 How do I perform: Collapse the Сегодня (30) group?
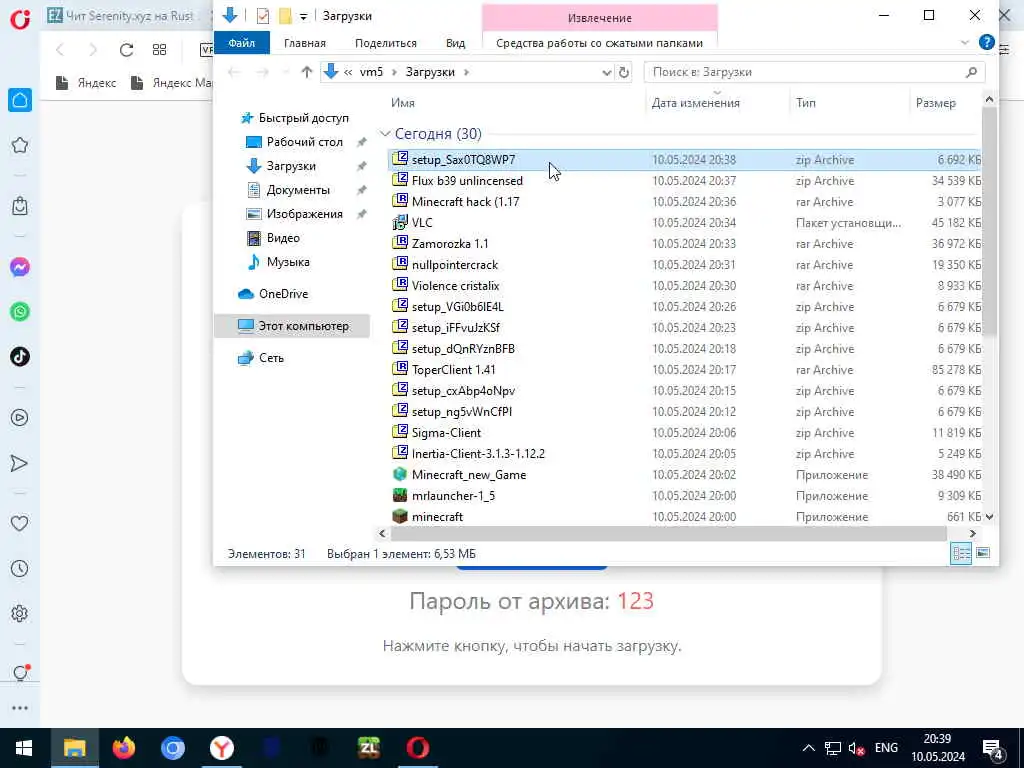(x=385, y=134)
